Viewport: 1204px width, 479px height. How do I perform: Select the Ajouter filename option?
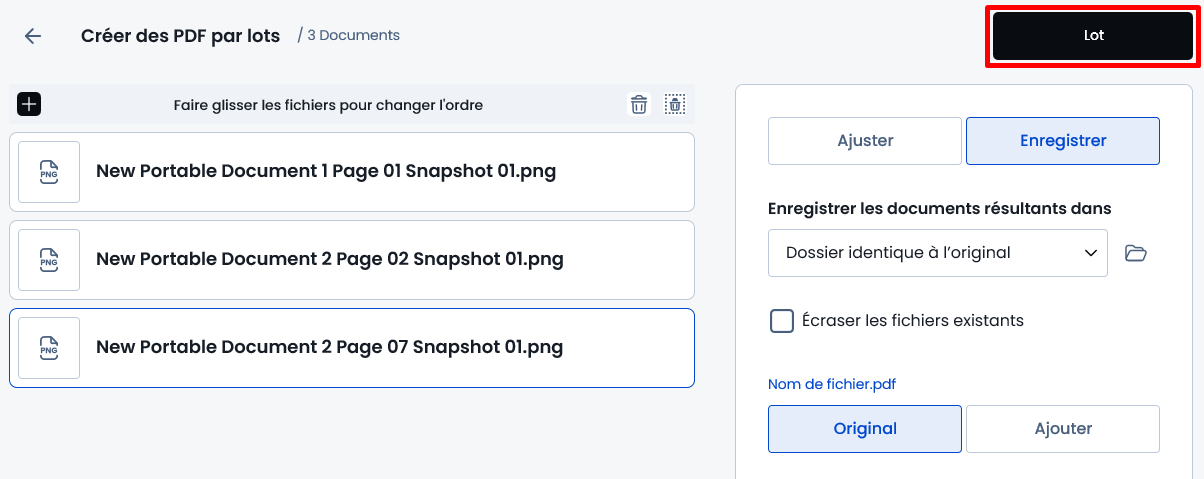coord(1063,429)
